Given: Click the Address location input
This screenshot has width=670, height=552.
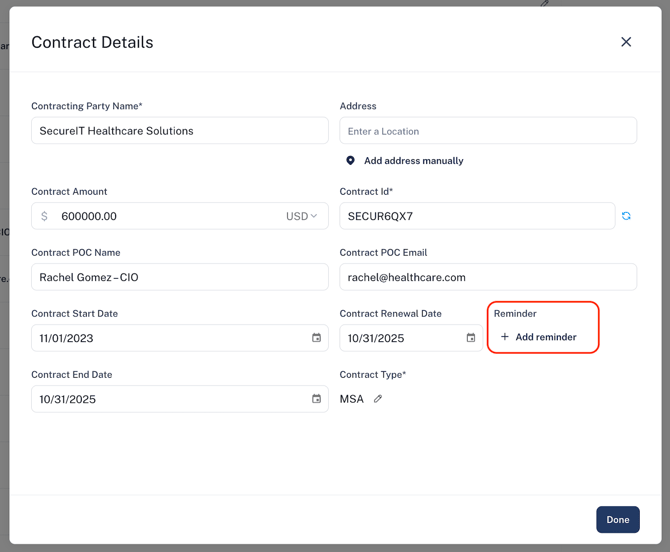Looking at the screenshot, I should tap(488, 131).
